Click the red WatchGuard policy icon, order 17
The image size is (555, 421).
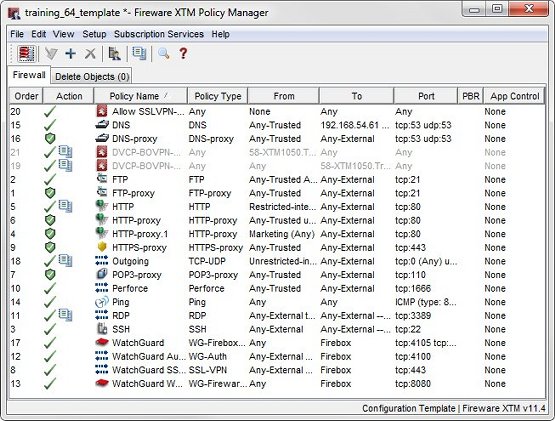pyautogui.click(x=102, y=342)
